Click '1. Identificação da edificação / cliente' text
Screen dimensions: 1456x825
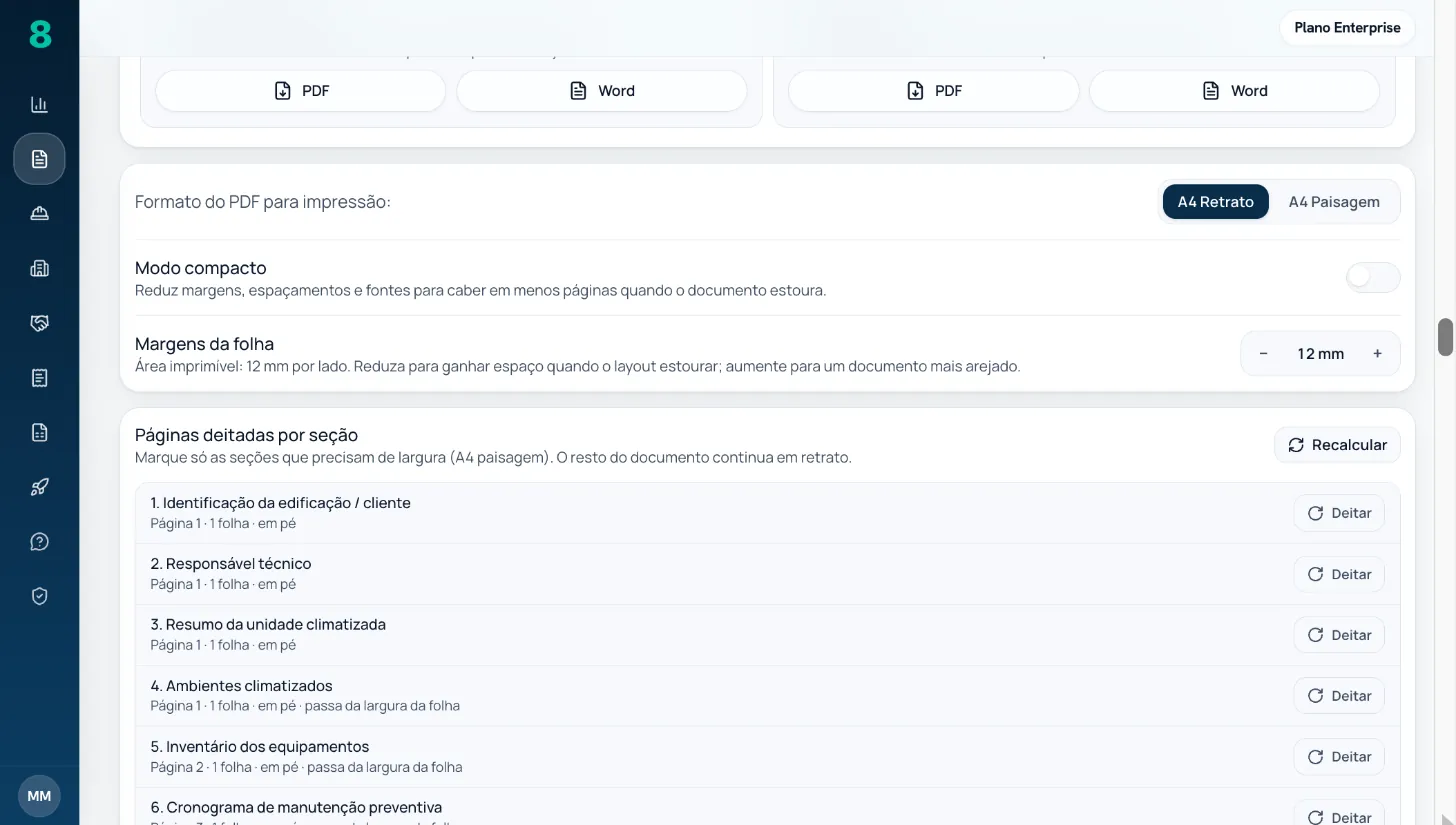point(280,503)
